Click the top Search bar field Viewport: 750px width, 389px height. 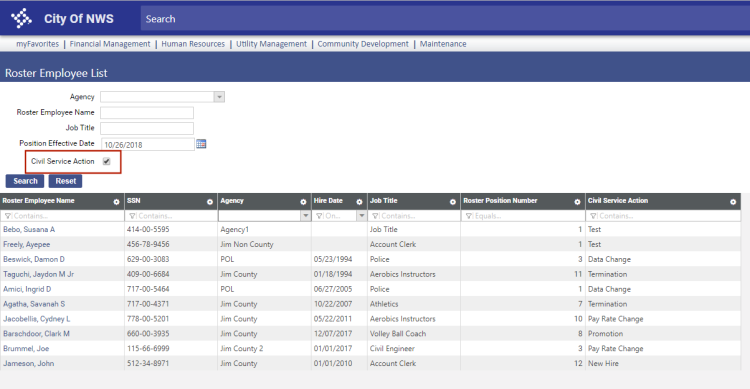(445, 19)
